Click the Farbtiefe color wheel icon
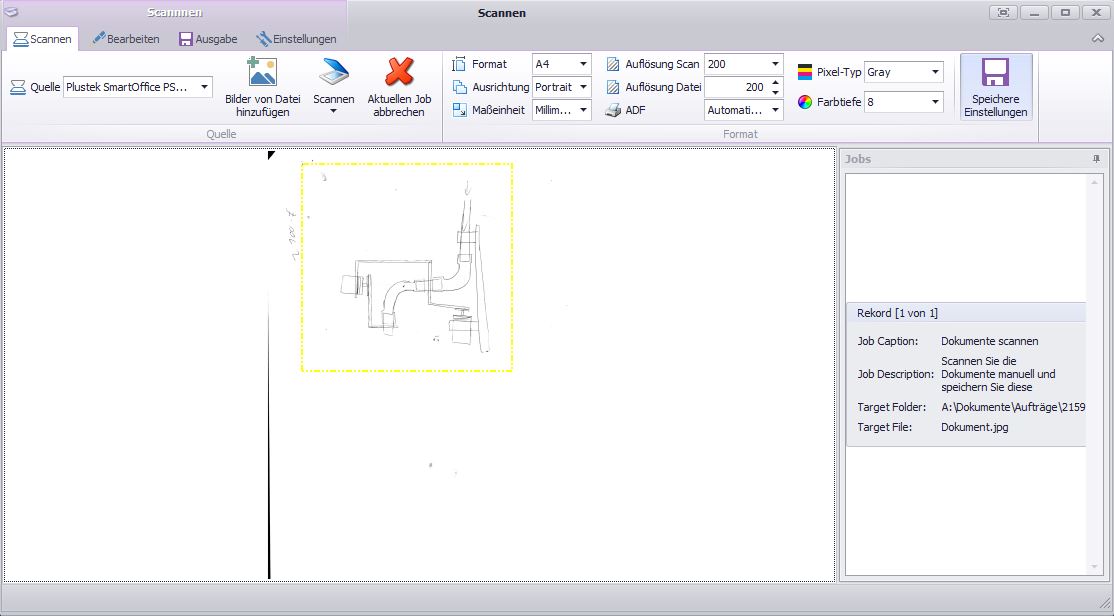 coord(805,102)
